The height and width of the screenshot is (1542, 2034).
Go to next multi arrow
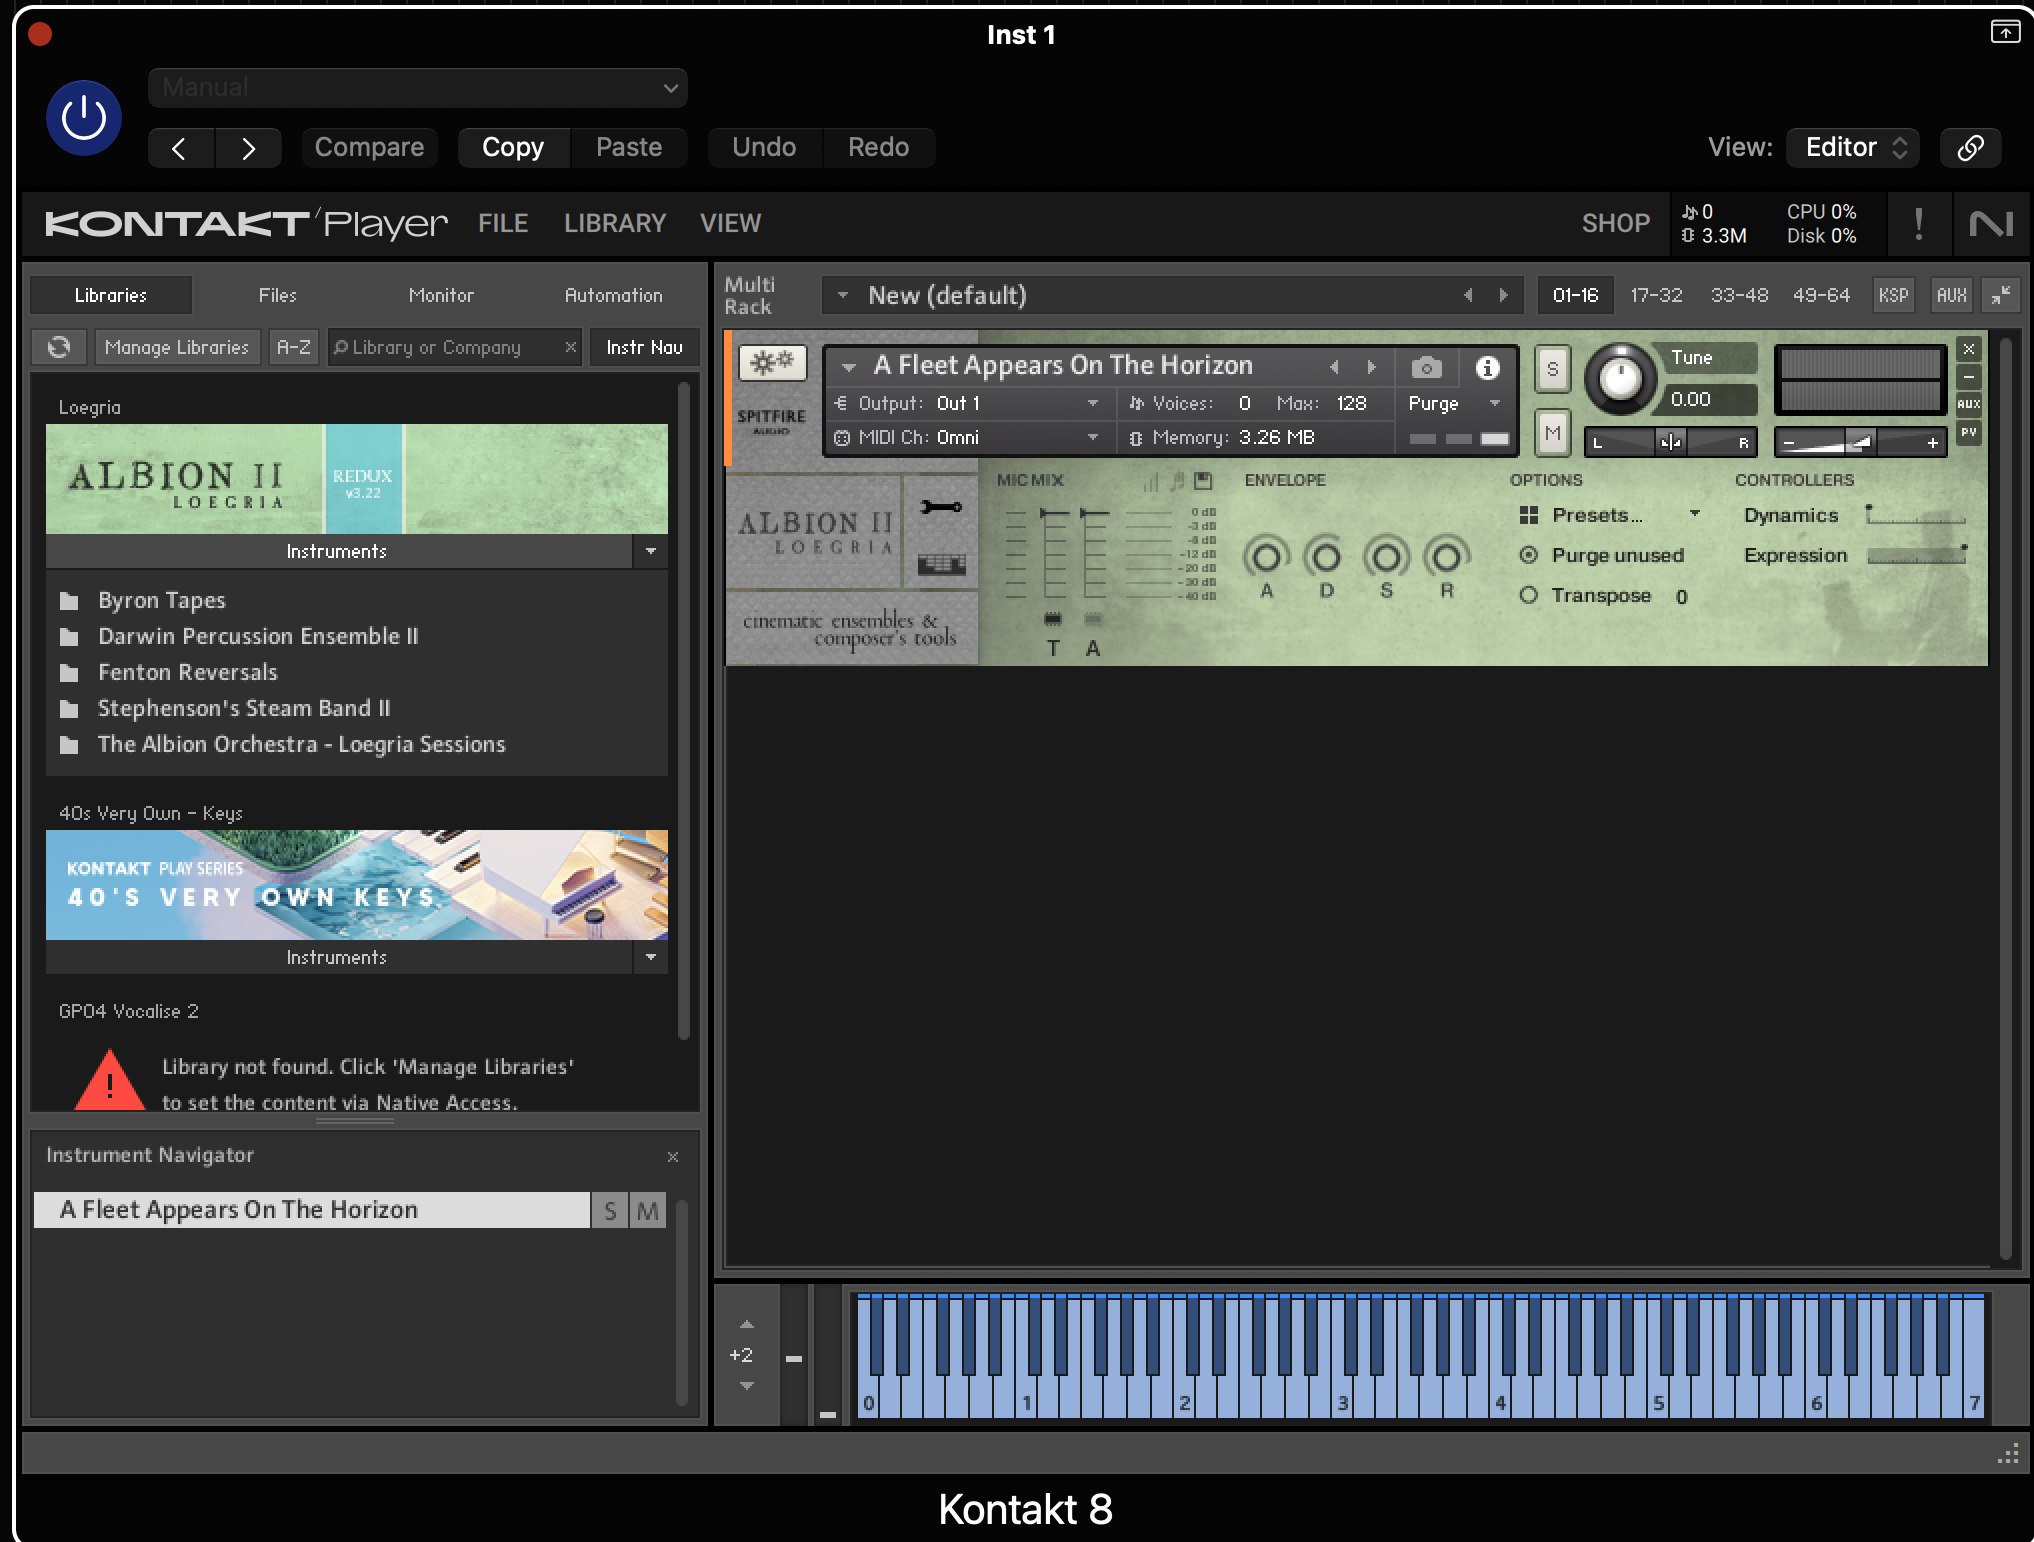1503,295
